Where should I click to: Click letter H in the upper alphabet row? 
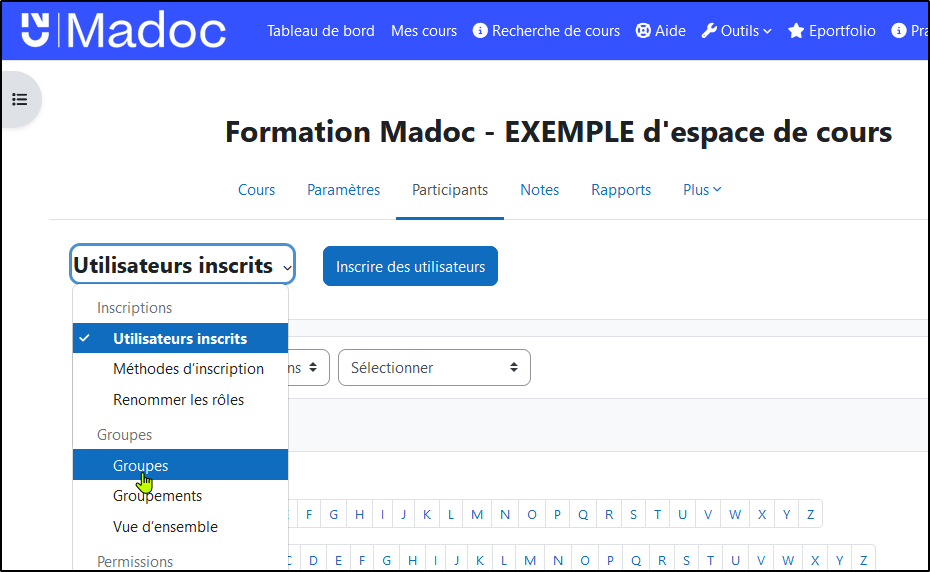tap(359, 514)
